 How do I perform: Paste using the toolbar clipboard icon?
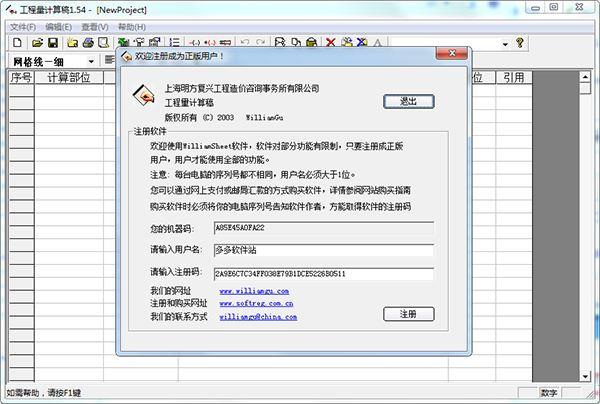311,42
